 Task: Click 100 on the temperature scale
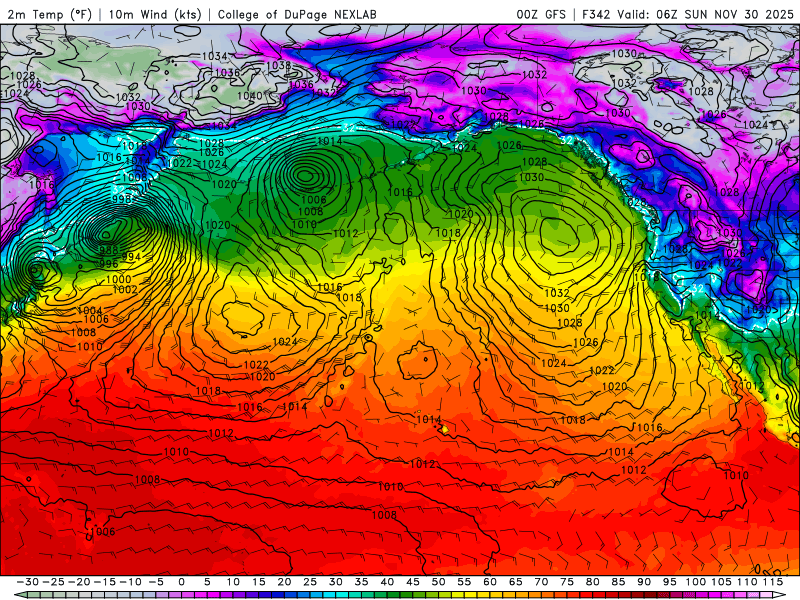click(695, 582)
